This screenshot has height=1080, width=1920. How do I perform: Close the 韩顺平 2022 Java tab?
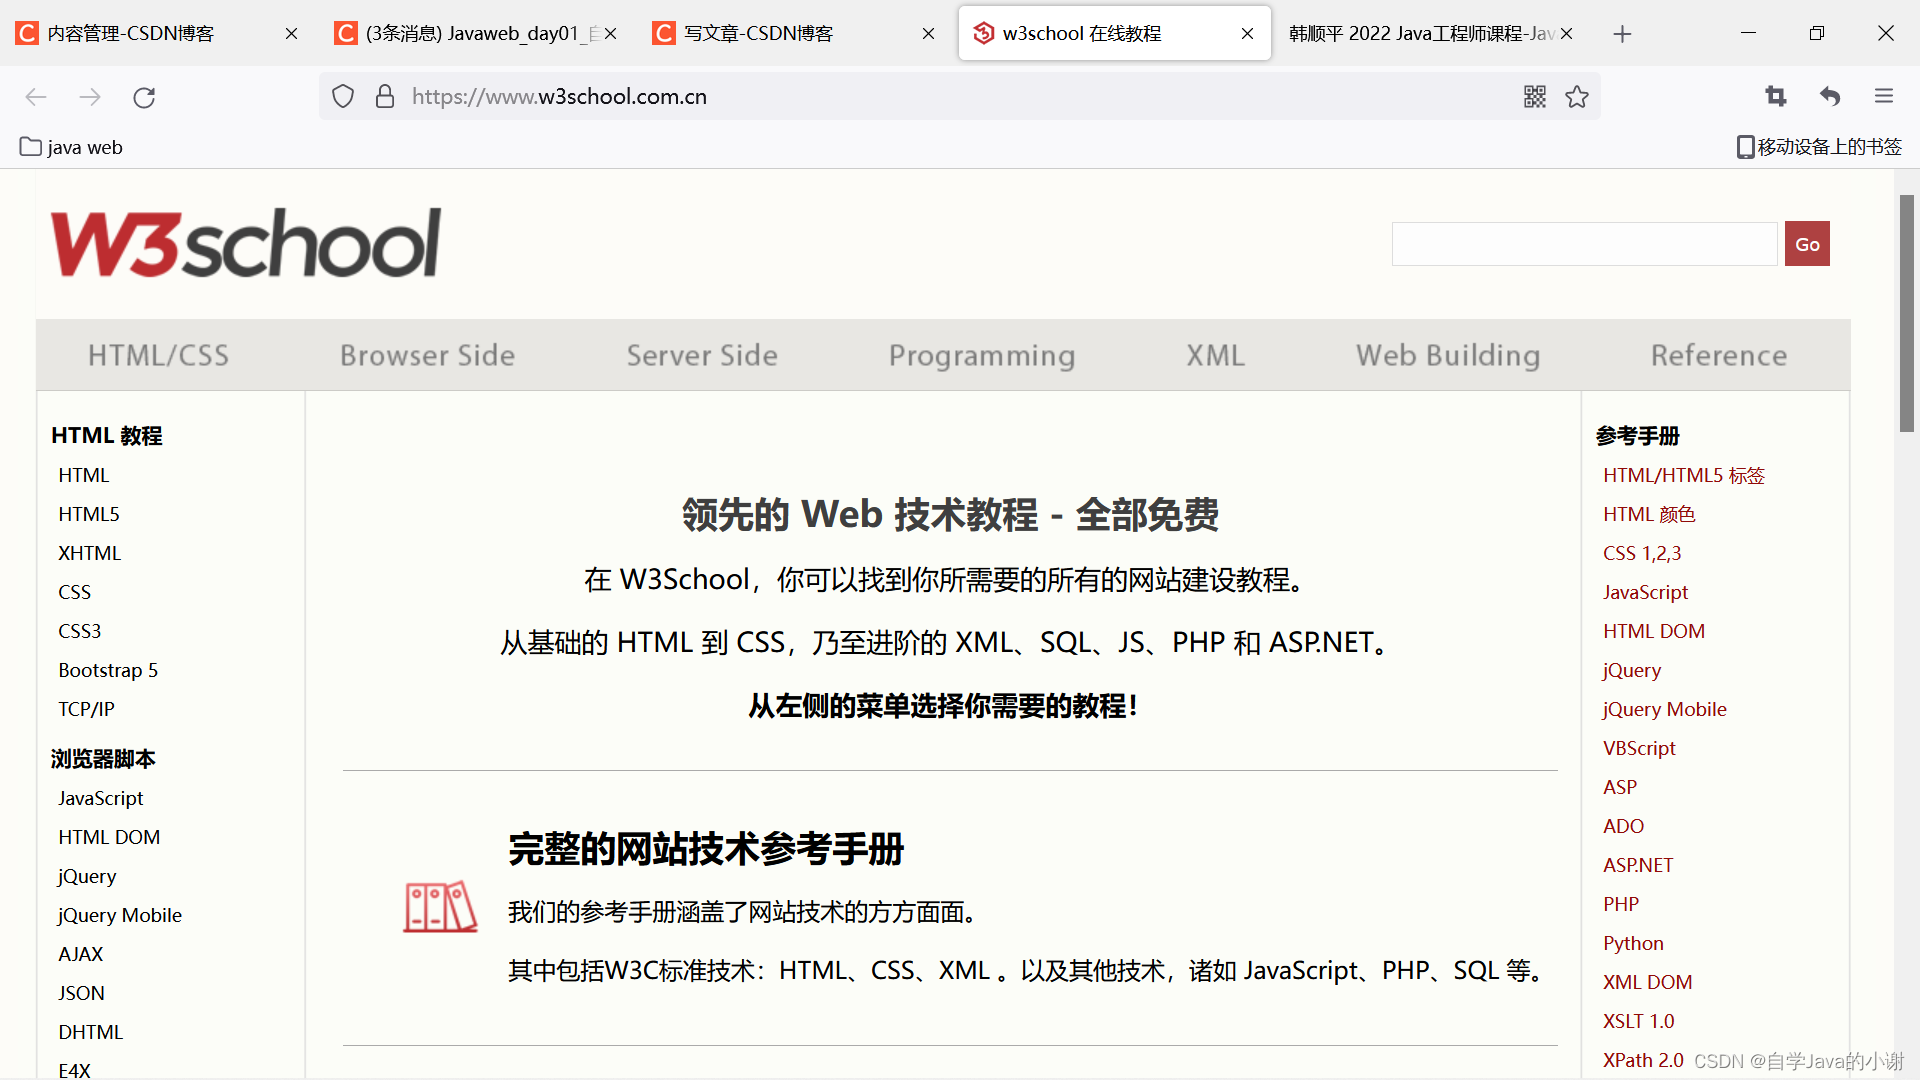pos(1566,34)
